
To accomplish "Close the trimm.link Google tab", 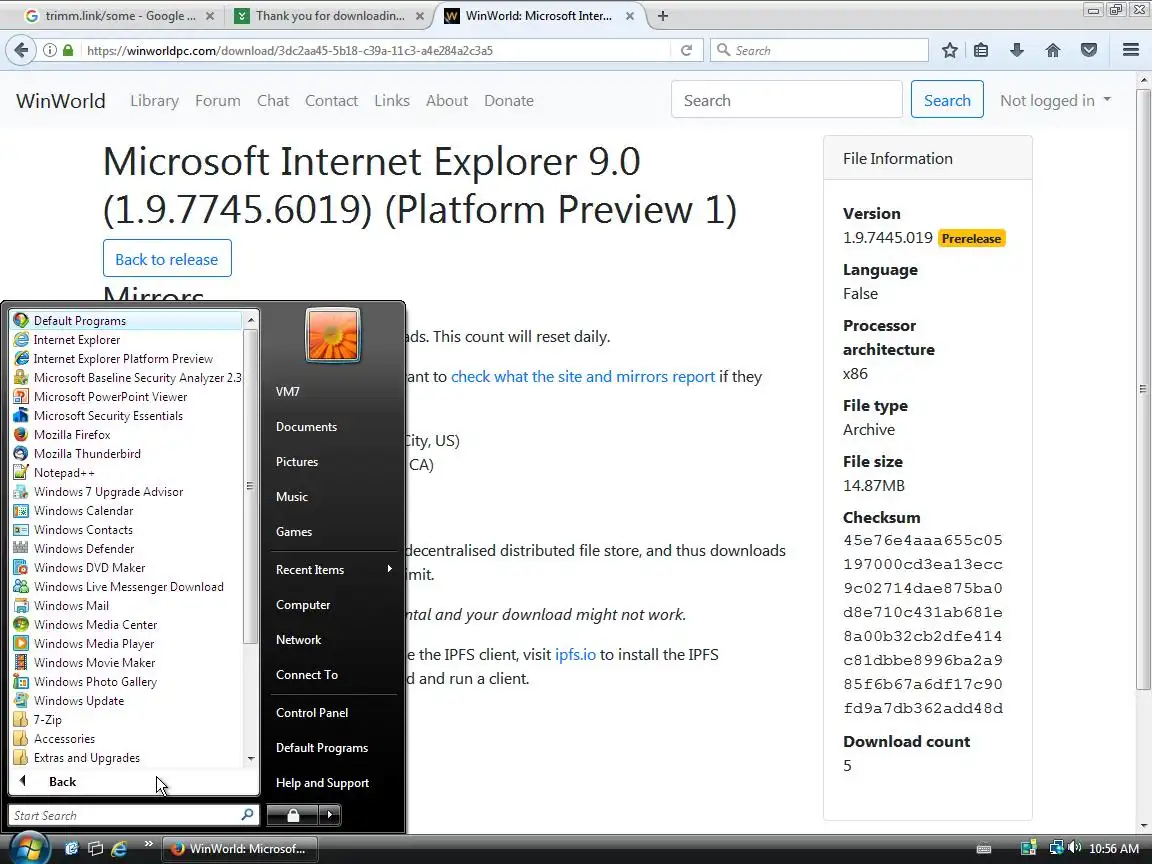I will pos(210,15).
